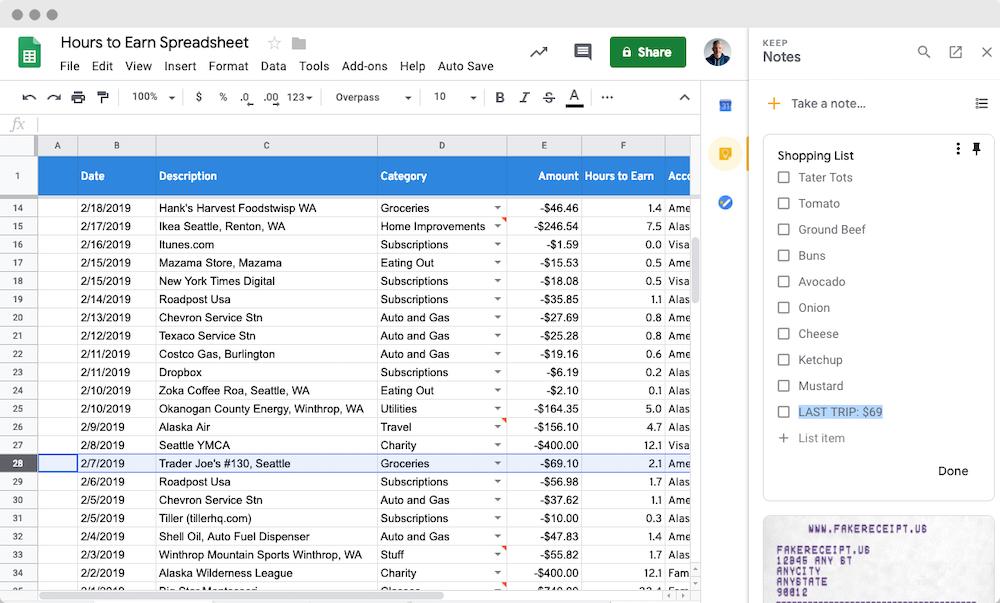Open the activity trend icon
1000x603 pixels.
[x=539, y=52]
